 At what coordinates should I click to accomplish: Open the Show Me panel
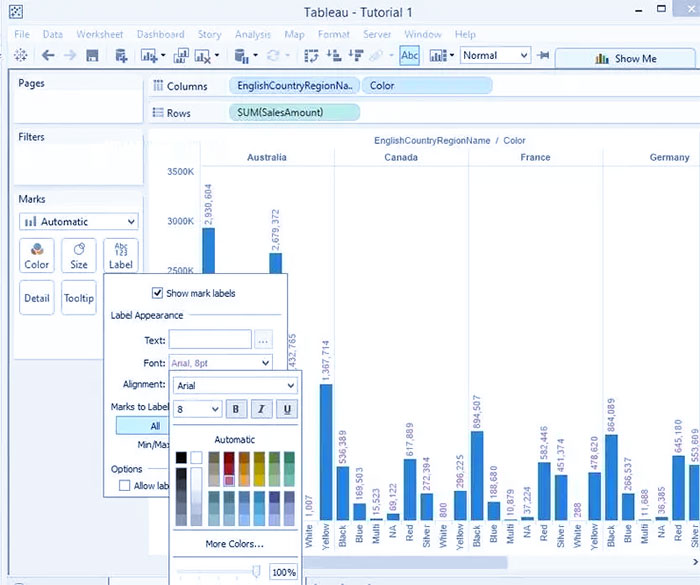pyautogui.click(x=625, y=58)
